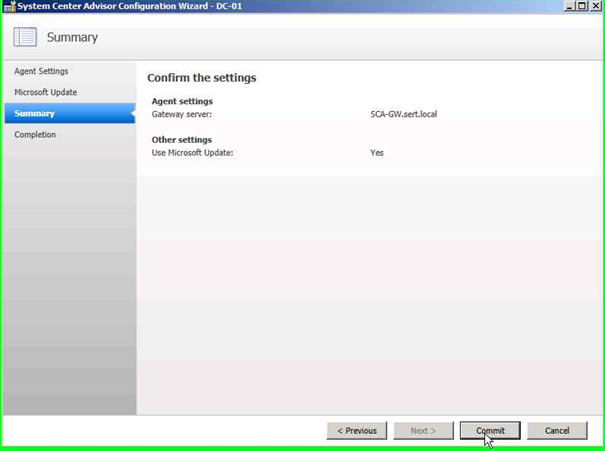The height and width of the screenshot is (451, 605).
Task: Maximize the wizard window
Action: (x=582, y=6)
